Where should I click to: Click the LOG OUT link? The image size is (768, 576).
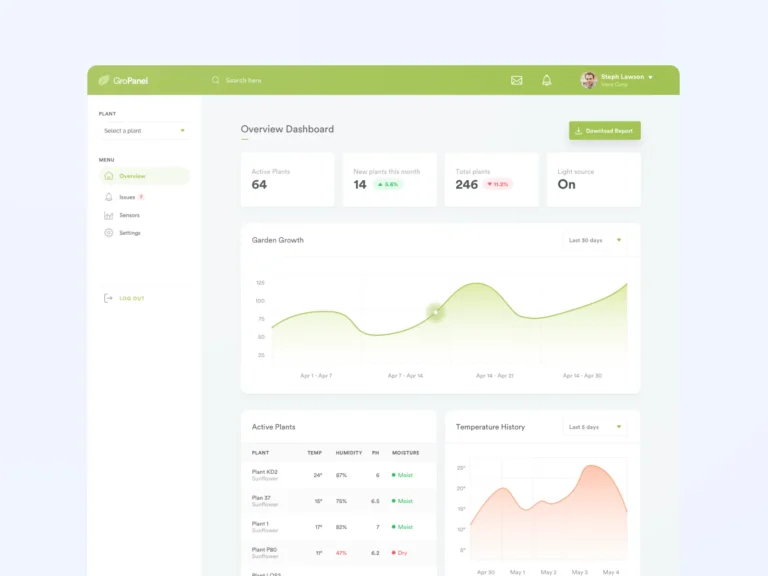tap(132, 298)
